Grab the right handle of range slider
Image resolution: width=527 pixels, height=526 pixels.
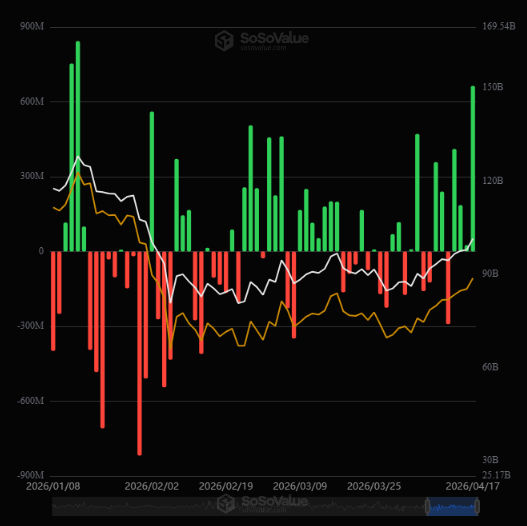coord(477,507)
